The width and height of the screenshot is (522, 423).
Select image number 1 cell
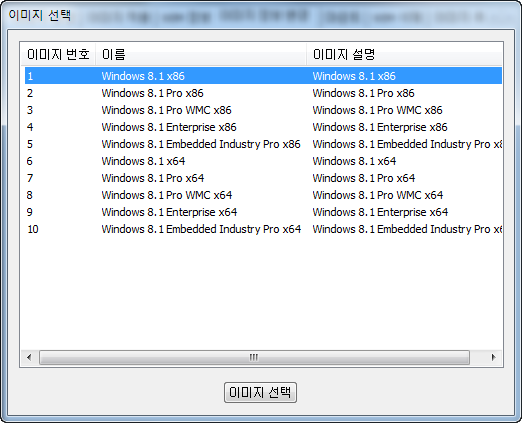(30, 76)
